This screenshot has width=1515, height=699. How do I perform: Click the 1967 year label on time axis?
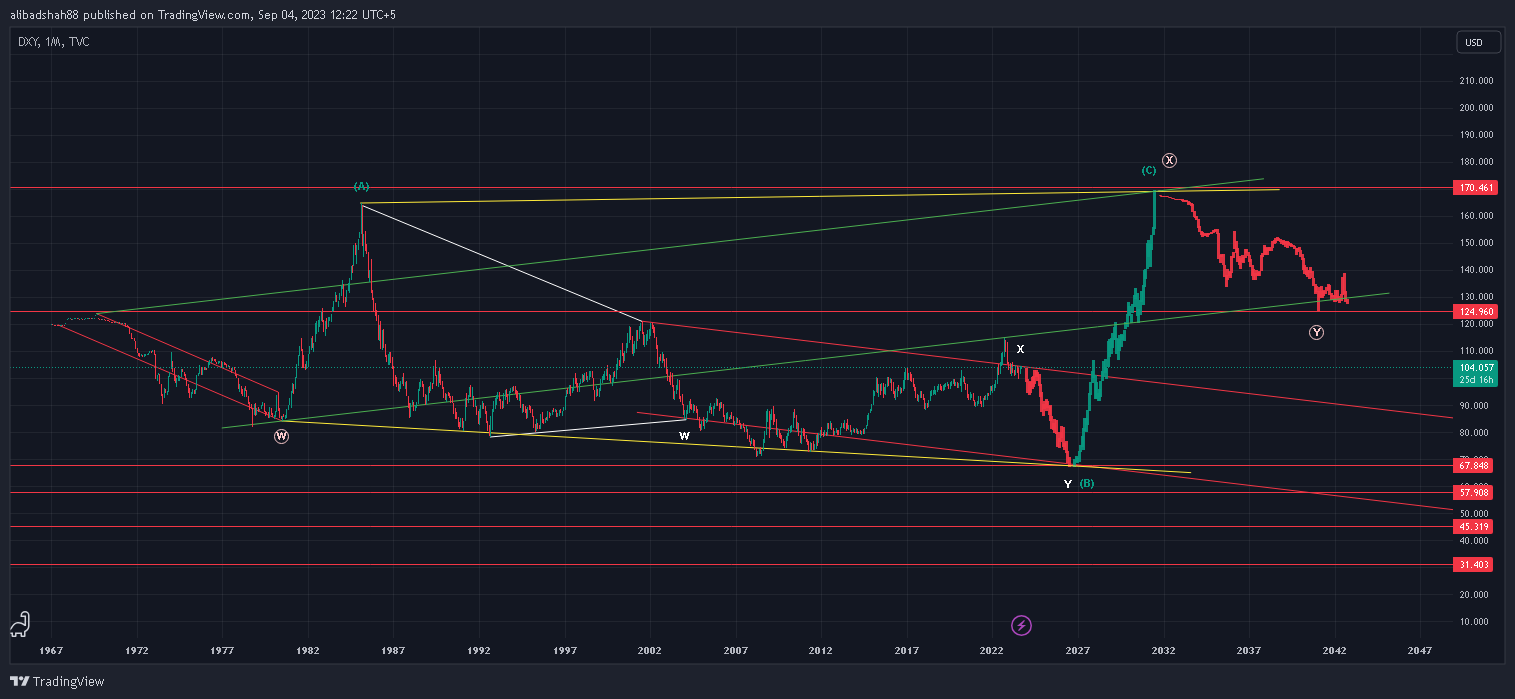(x=52, y=649)
